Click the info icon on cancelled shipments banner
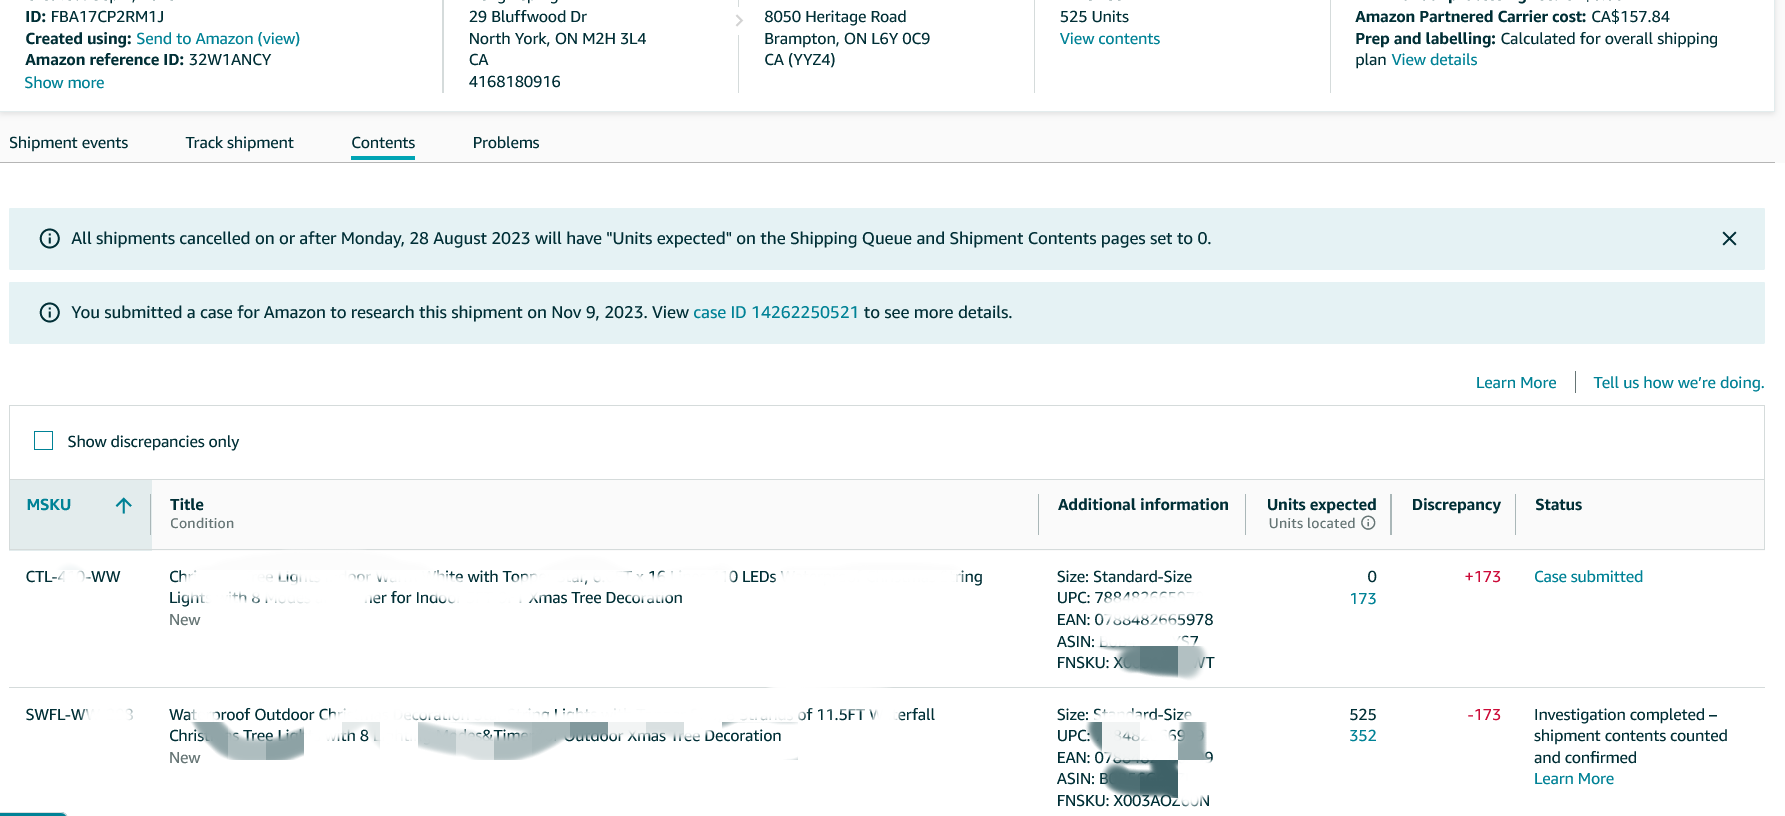This screenshot has height=816, width=1785. pyautogui.click(x=49, y=239)
